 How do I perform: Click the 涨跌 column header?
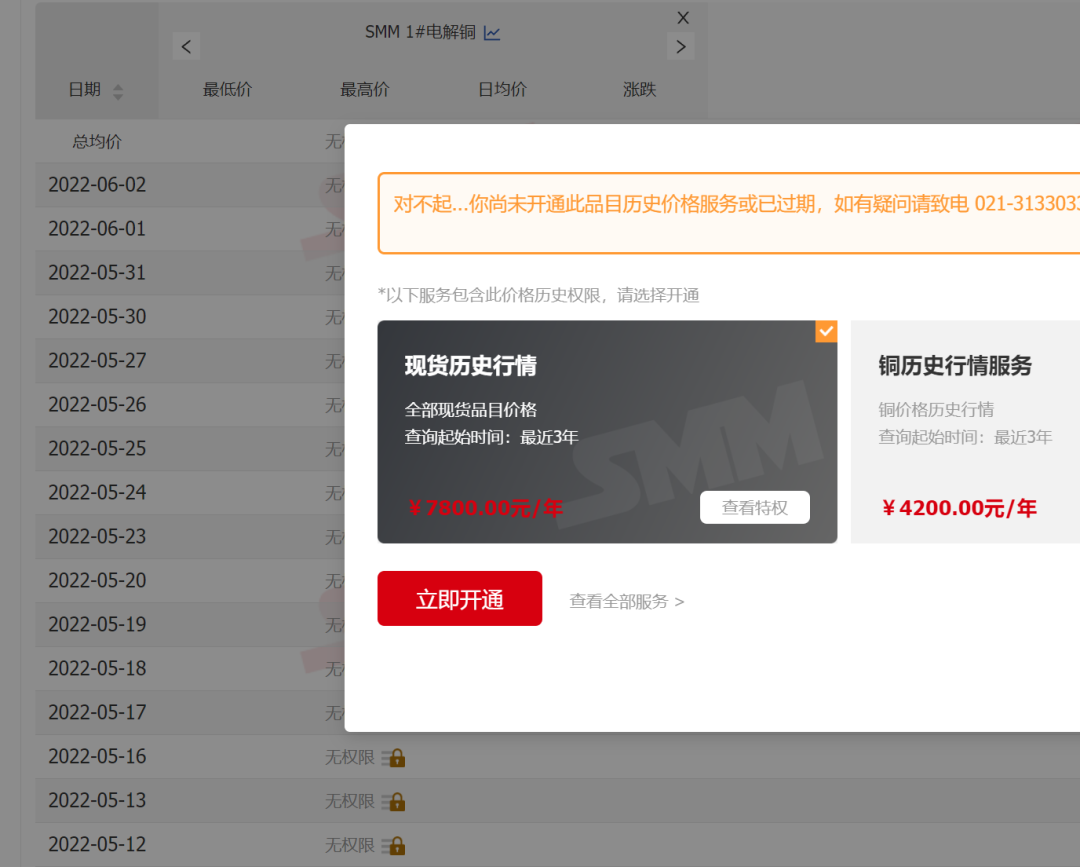click(640, 90)
